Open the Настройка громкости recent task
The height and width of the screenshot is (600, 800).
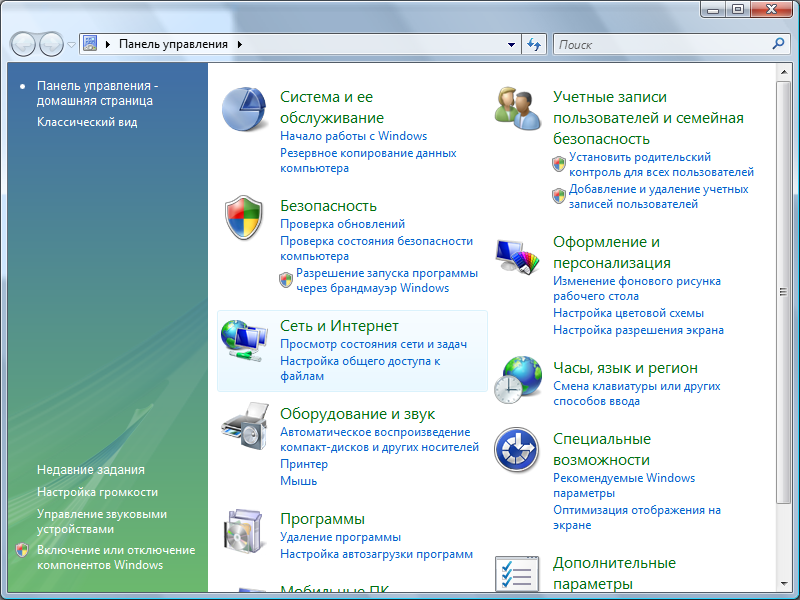[x=97, y=492]
